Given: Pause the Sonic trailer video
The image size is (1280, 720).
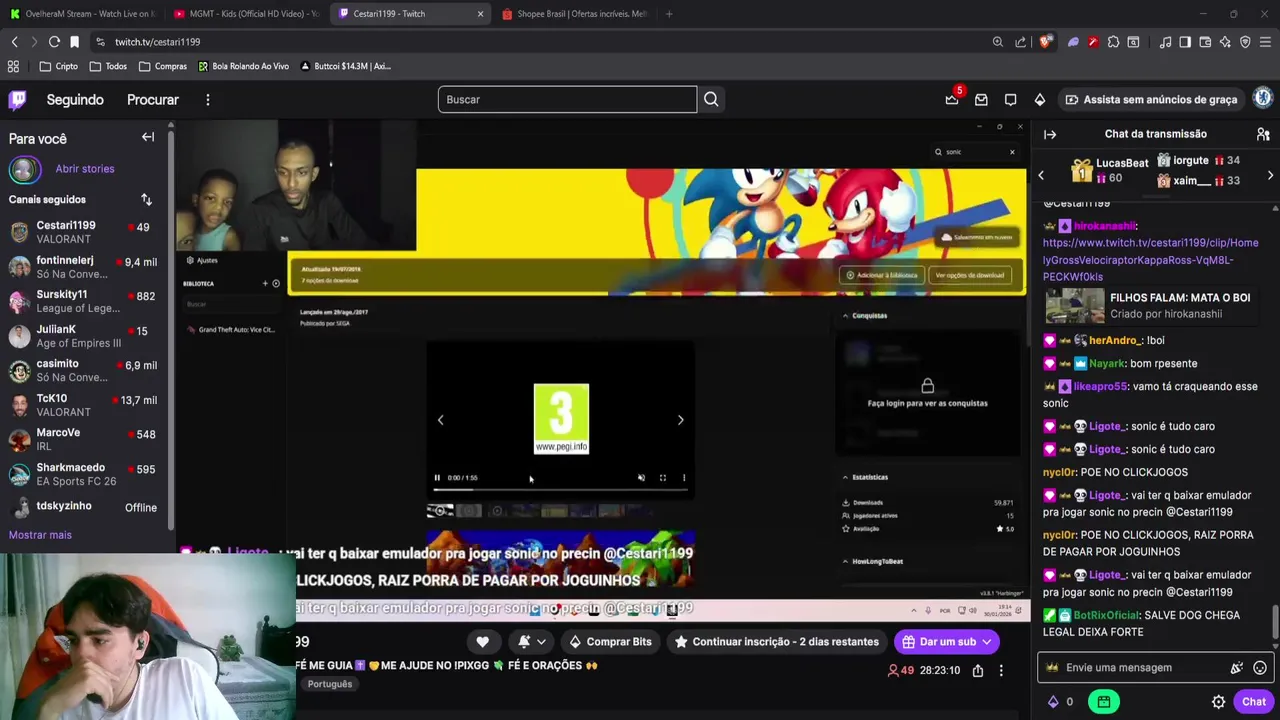Looking at the screenshot, I should click(437, 478).
